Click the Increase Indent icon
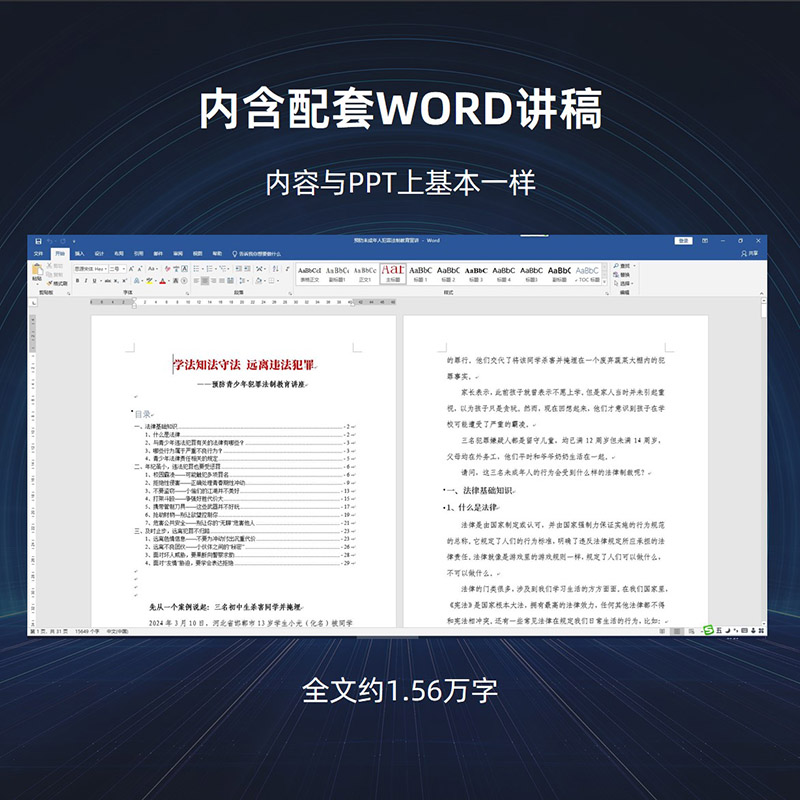 (247, 268)
